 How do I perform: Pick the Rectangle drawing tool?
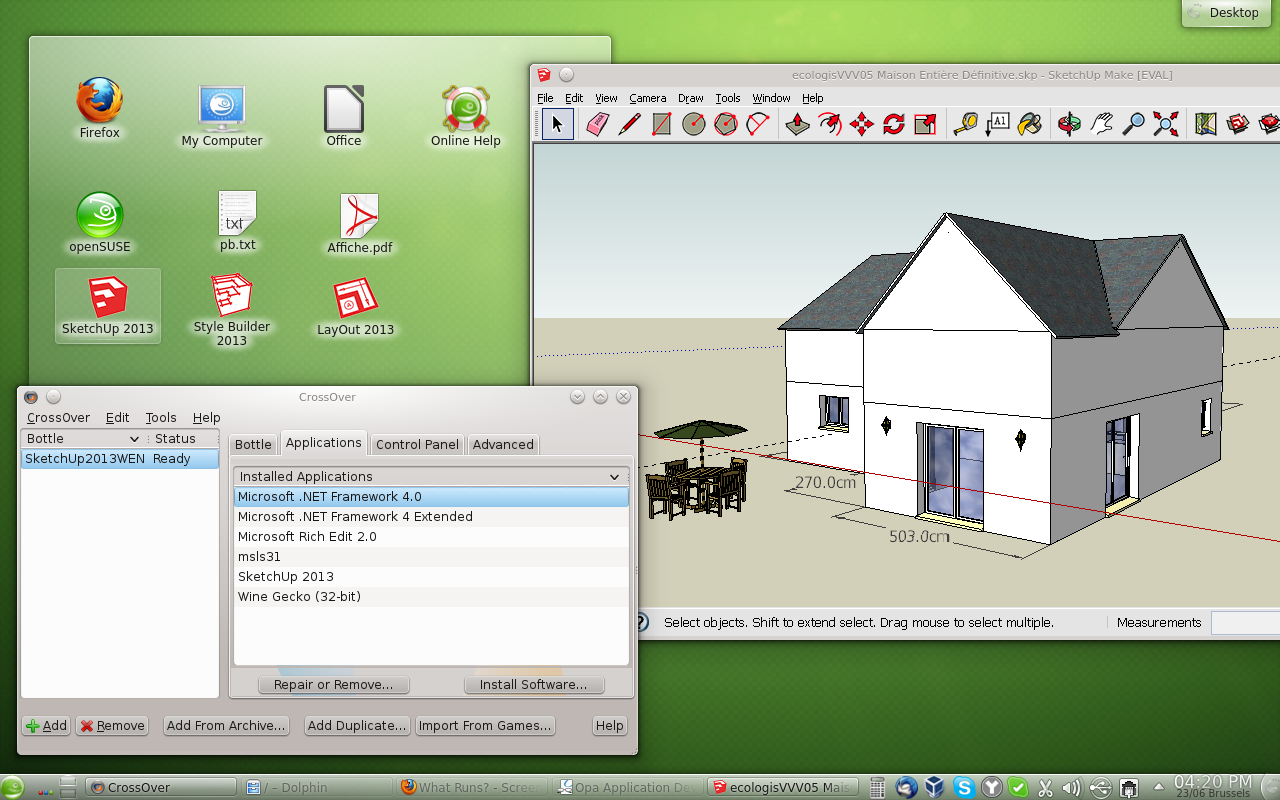pyautogui.click(x=660, y=124)
